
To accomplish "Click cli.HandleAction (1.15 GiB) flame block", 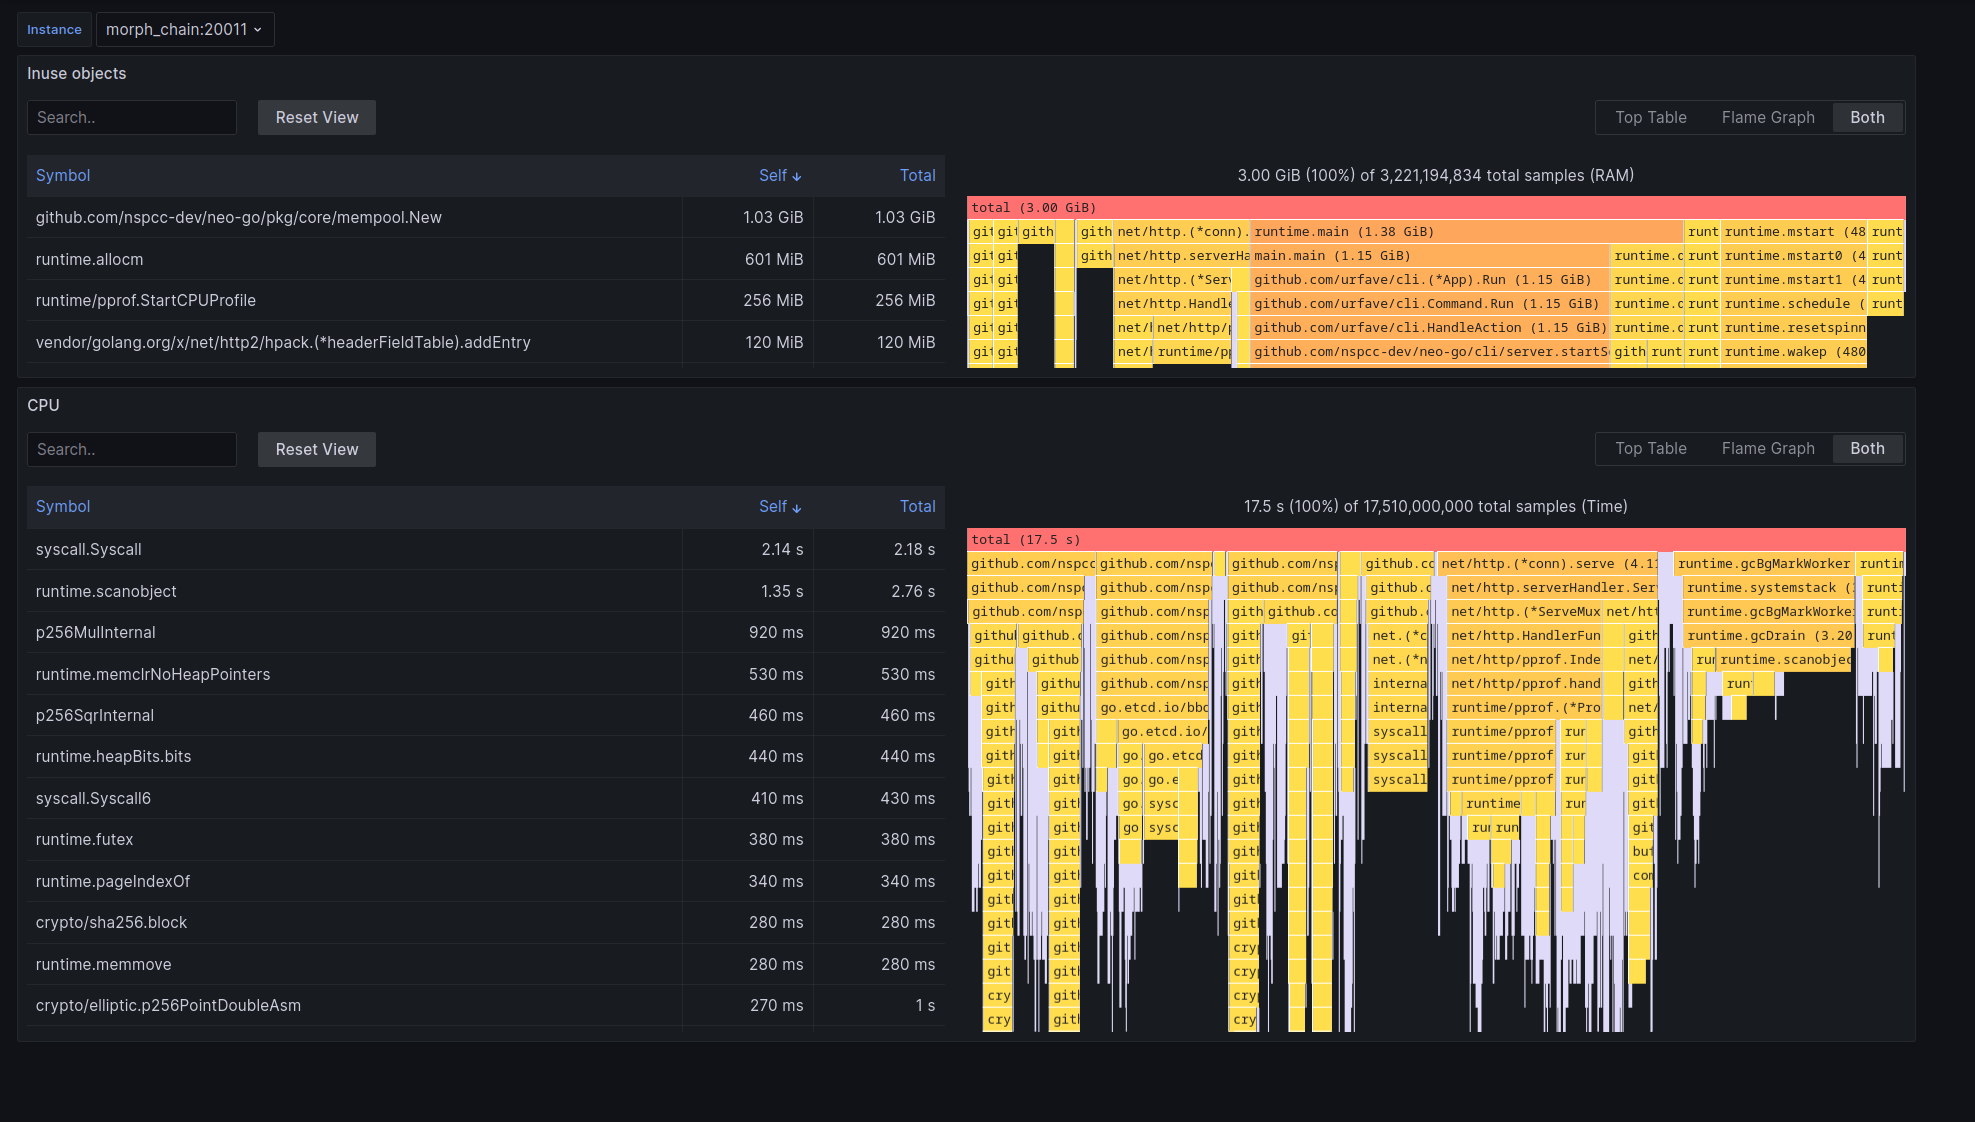I will coord(1430,328).
